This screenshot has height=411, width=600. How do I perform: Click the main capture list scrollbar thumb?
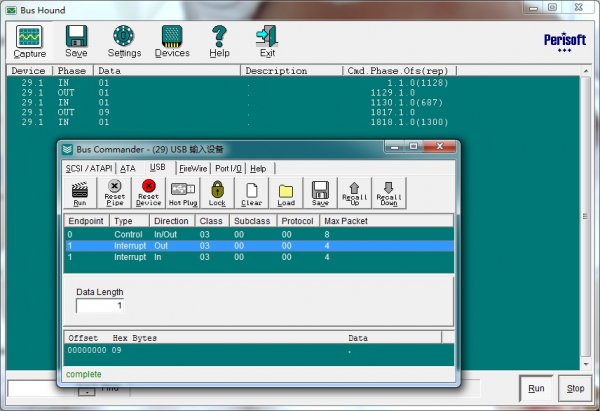click(x=585, y=216)
